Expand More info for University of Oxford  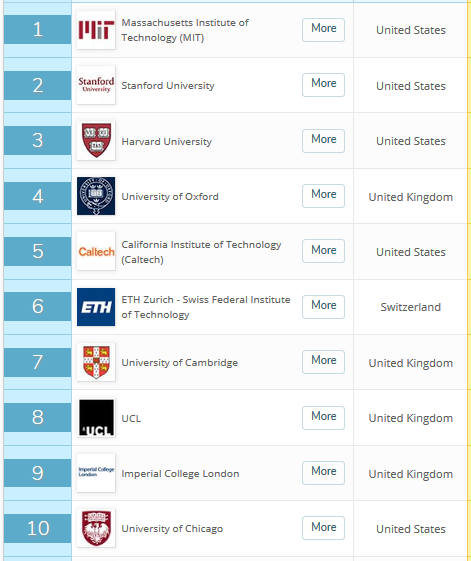point(323,196)
